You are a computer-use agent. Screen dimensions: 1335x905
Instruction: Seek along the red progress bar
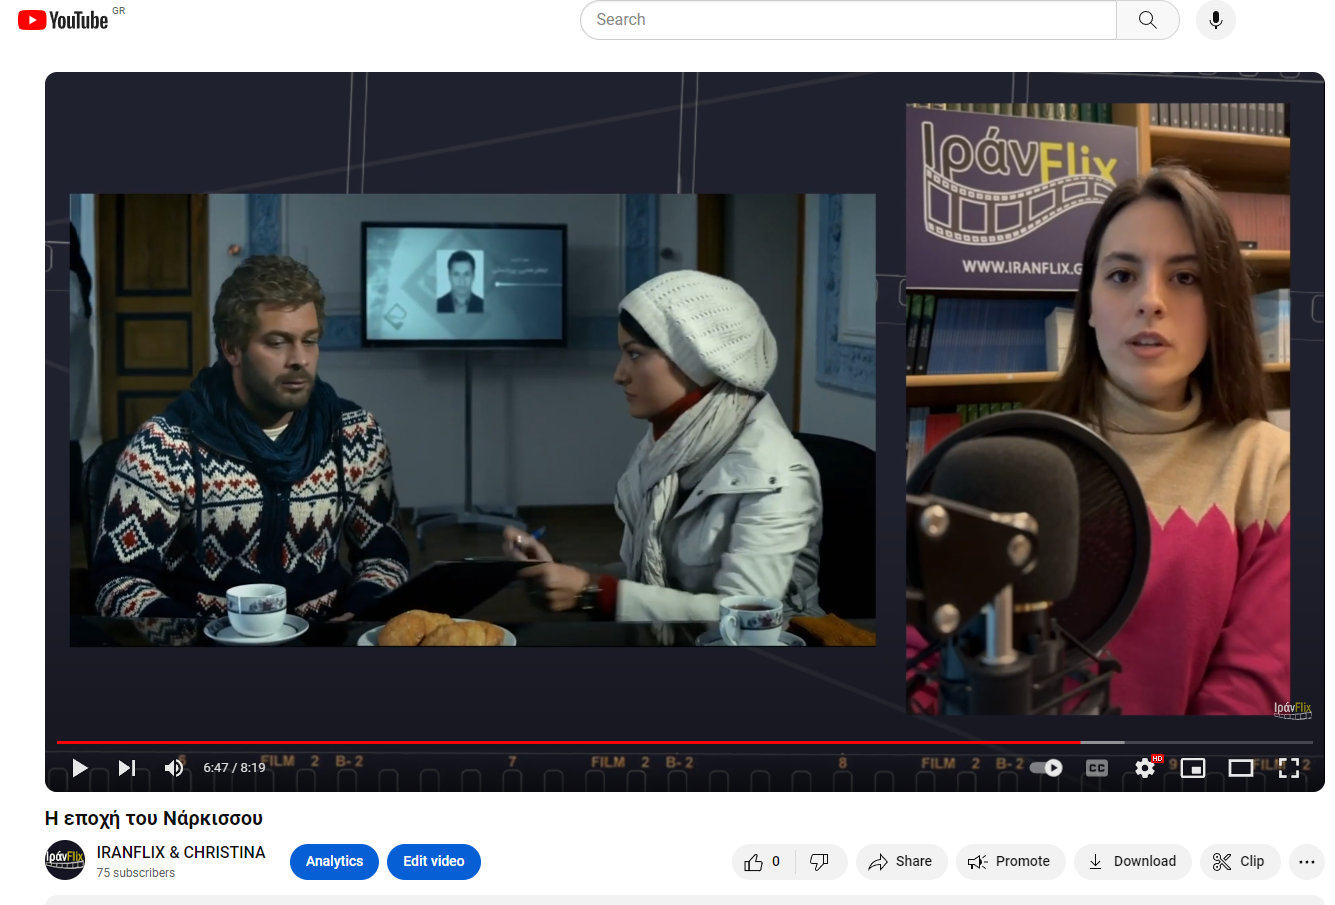click(685, 742)
